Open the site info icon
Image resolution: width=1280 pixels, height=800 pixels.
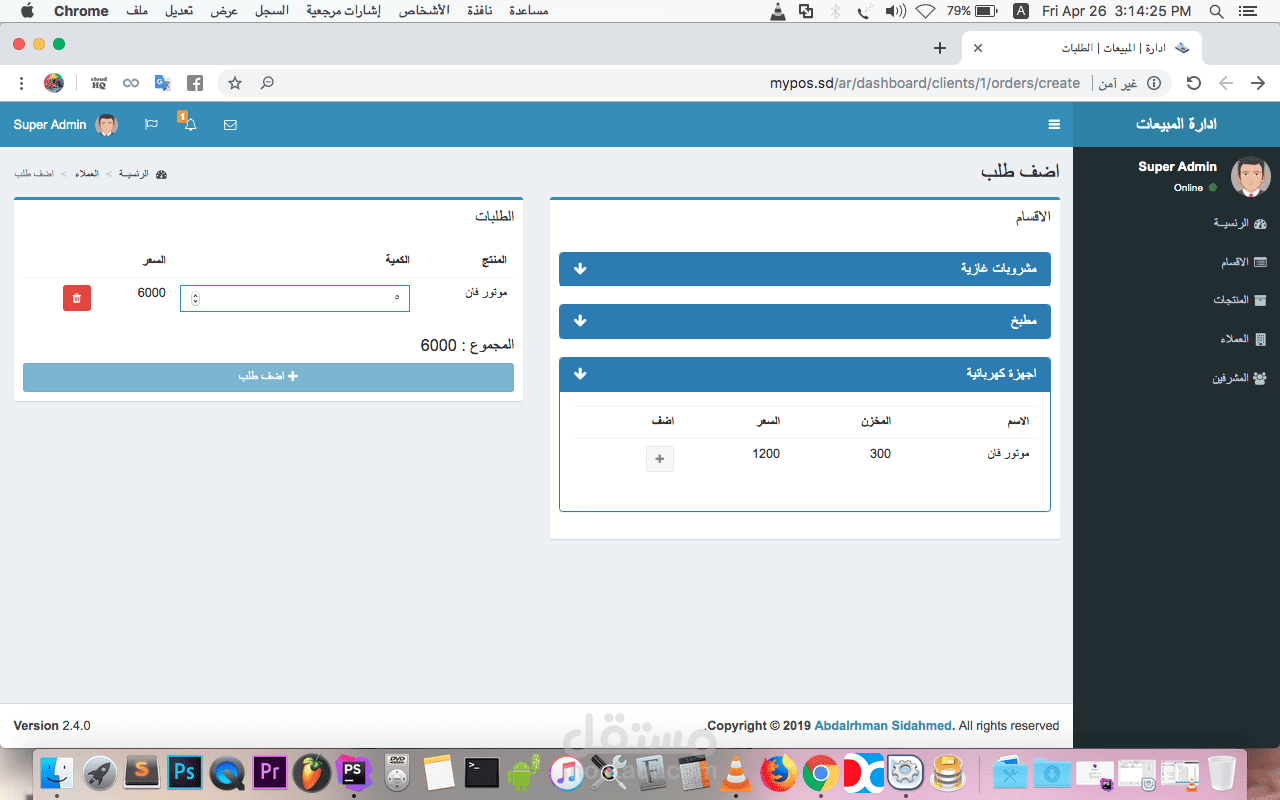pos(1154,83)
